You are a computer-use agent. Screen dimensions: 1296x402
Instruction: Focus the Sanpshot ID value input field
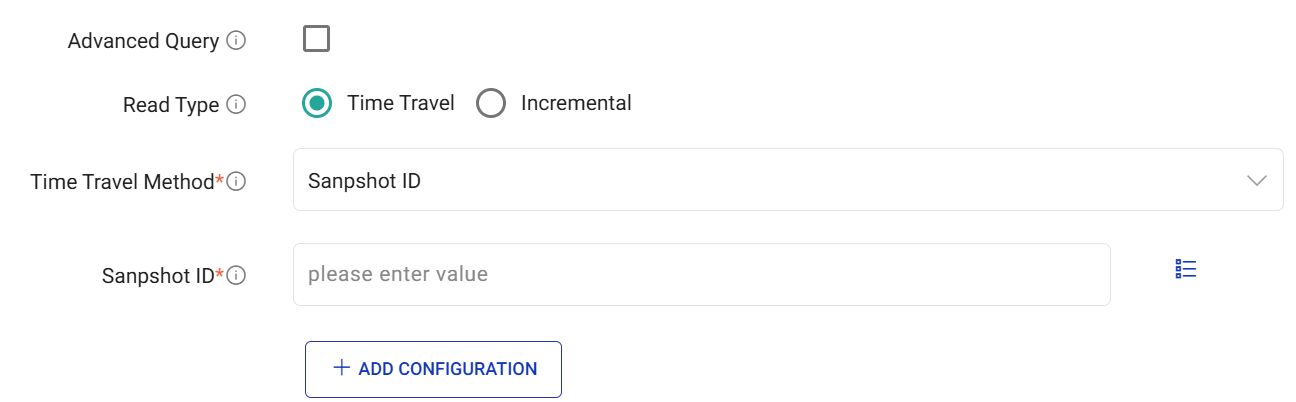click(x=701, y=274)
